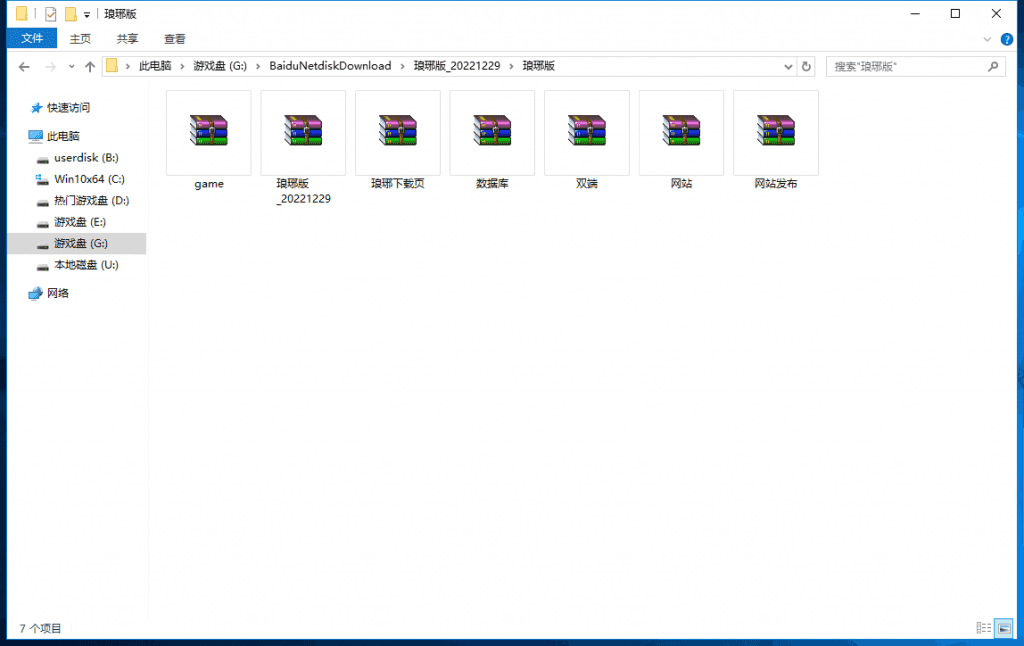This screenshot has height=646, width=1024.
Task: Customize quick access toolbar dropdown arrow
Action: click(87, 14)
